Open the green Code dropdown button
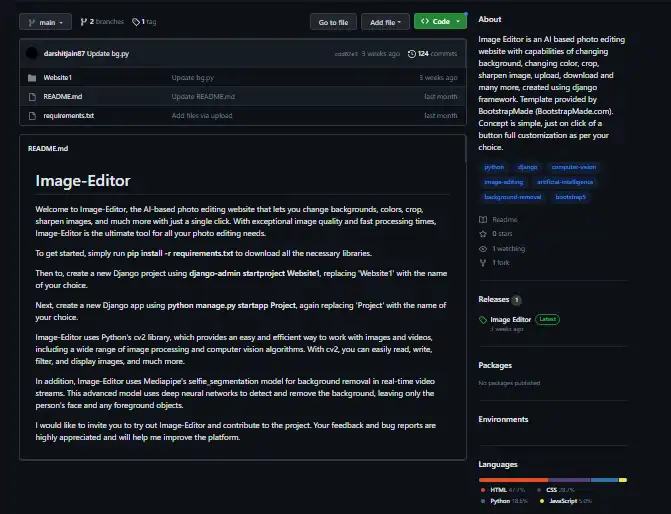 pyautogui.click(x=440, y=21)
